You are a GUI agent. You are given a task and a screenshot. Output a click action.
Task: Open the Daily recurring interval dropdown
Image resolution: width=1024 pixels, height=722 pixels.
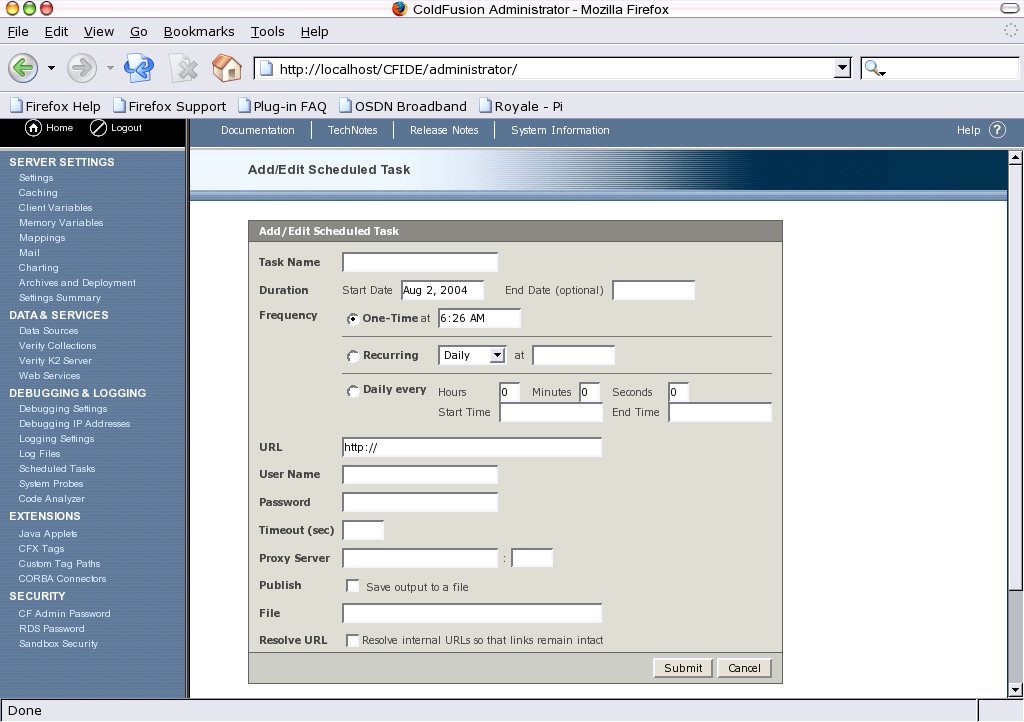point(472,355)
